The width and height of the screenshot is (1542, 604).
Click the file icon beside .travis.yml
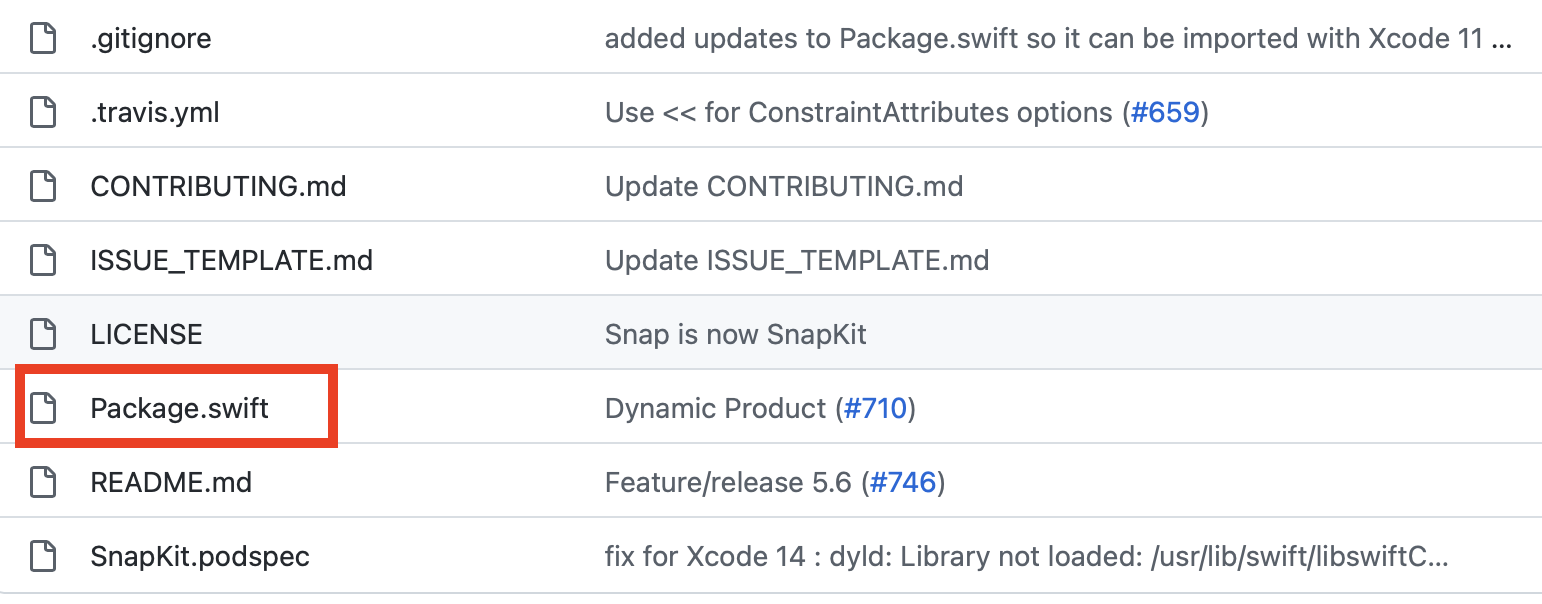(42, 113)
